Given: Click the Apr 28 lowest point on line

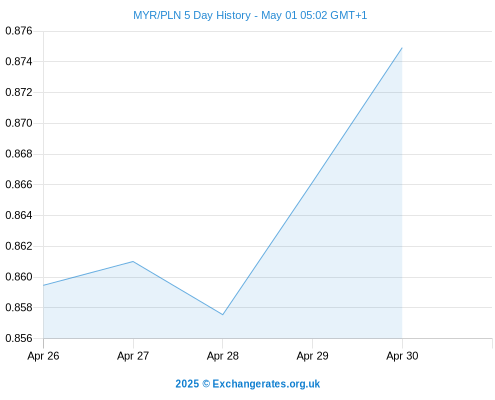Looking at the screenshot, I should pos(223,315).
